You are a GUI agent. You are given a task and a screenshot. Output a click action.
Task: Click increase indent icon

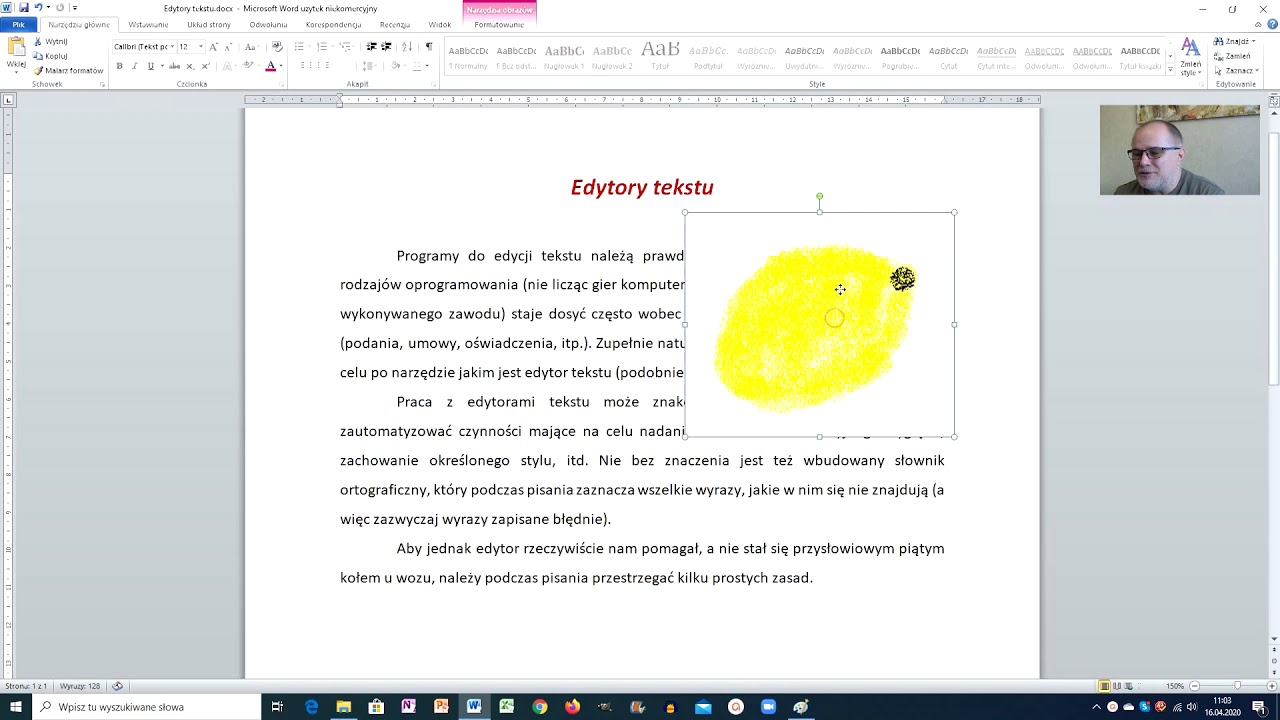pyautogui.click(x=386, y=47)
